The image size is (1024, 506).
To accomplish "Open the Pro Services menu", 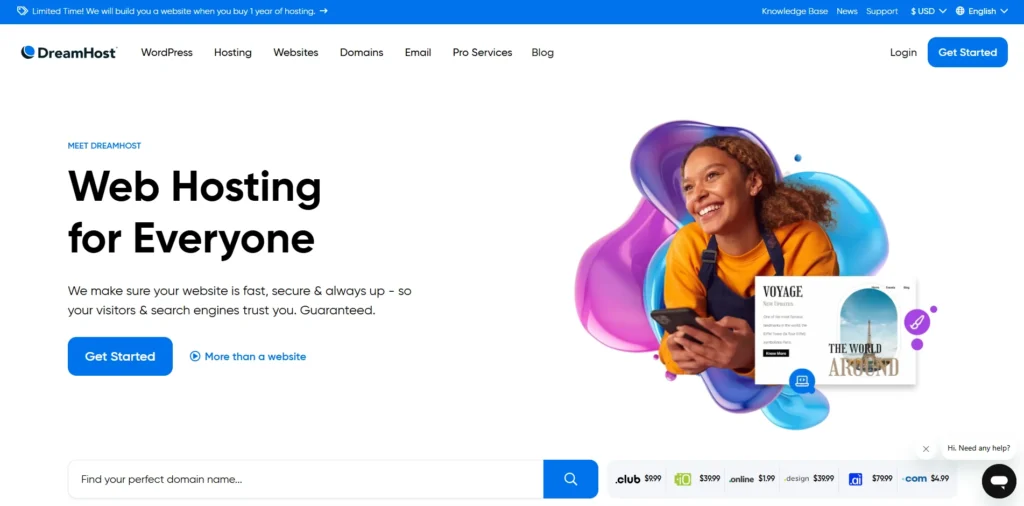I will pos(483,52).
